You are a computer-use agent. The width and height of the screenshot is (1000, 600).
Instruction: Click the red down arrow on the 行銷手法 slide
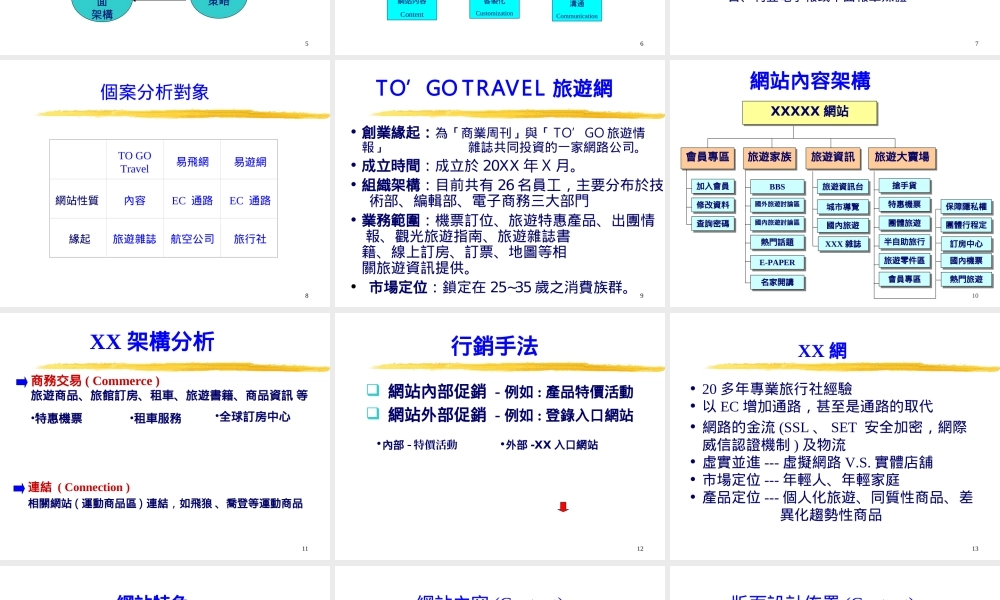pyautogui.click(x=563, y=507)
